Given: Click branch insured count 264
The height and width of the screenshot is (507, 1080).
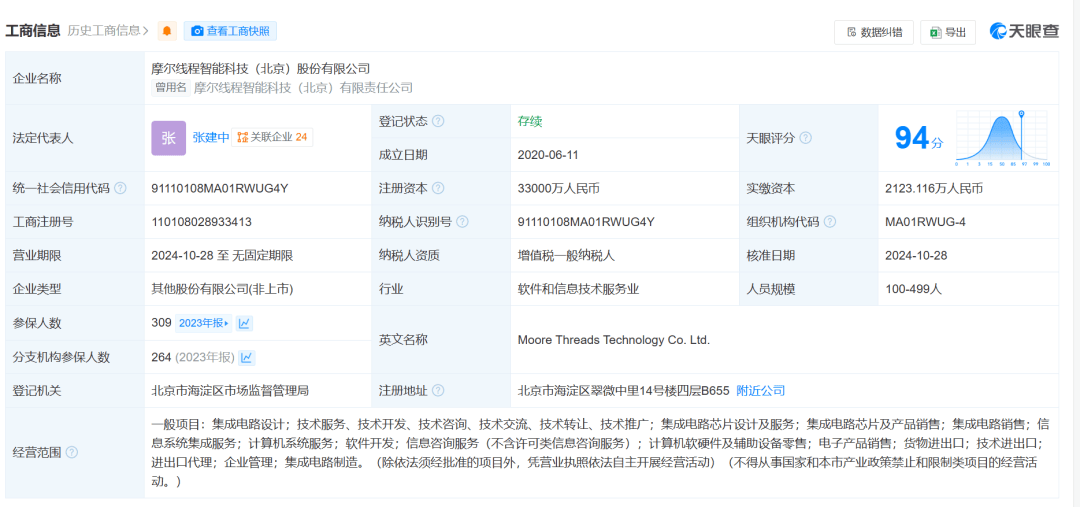Looking at the screenshot, I should 161,358.
